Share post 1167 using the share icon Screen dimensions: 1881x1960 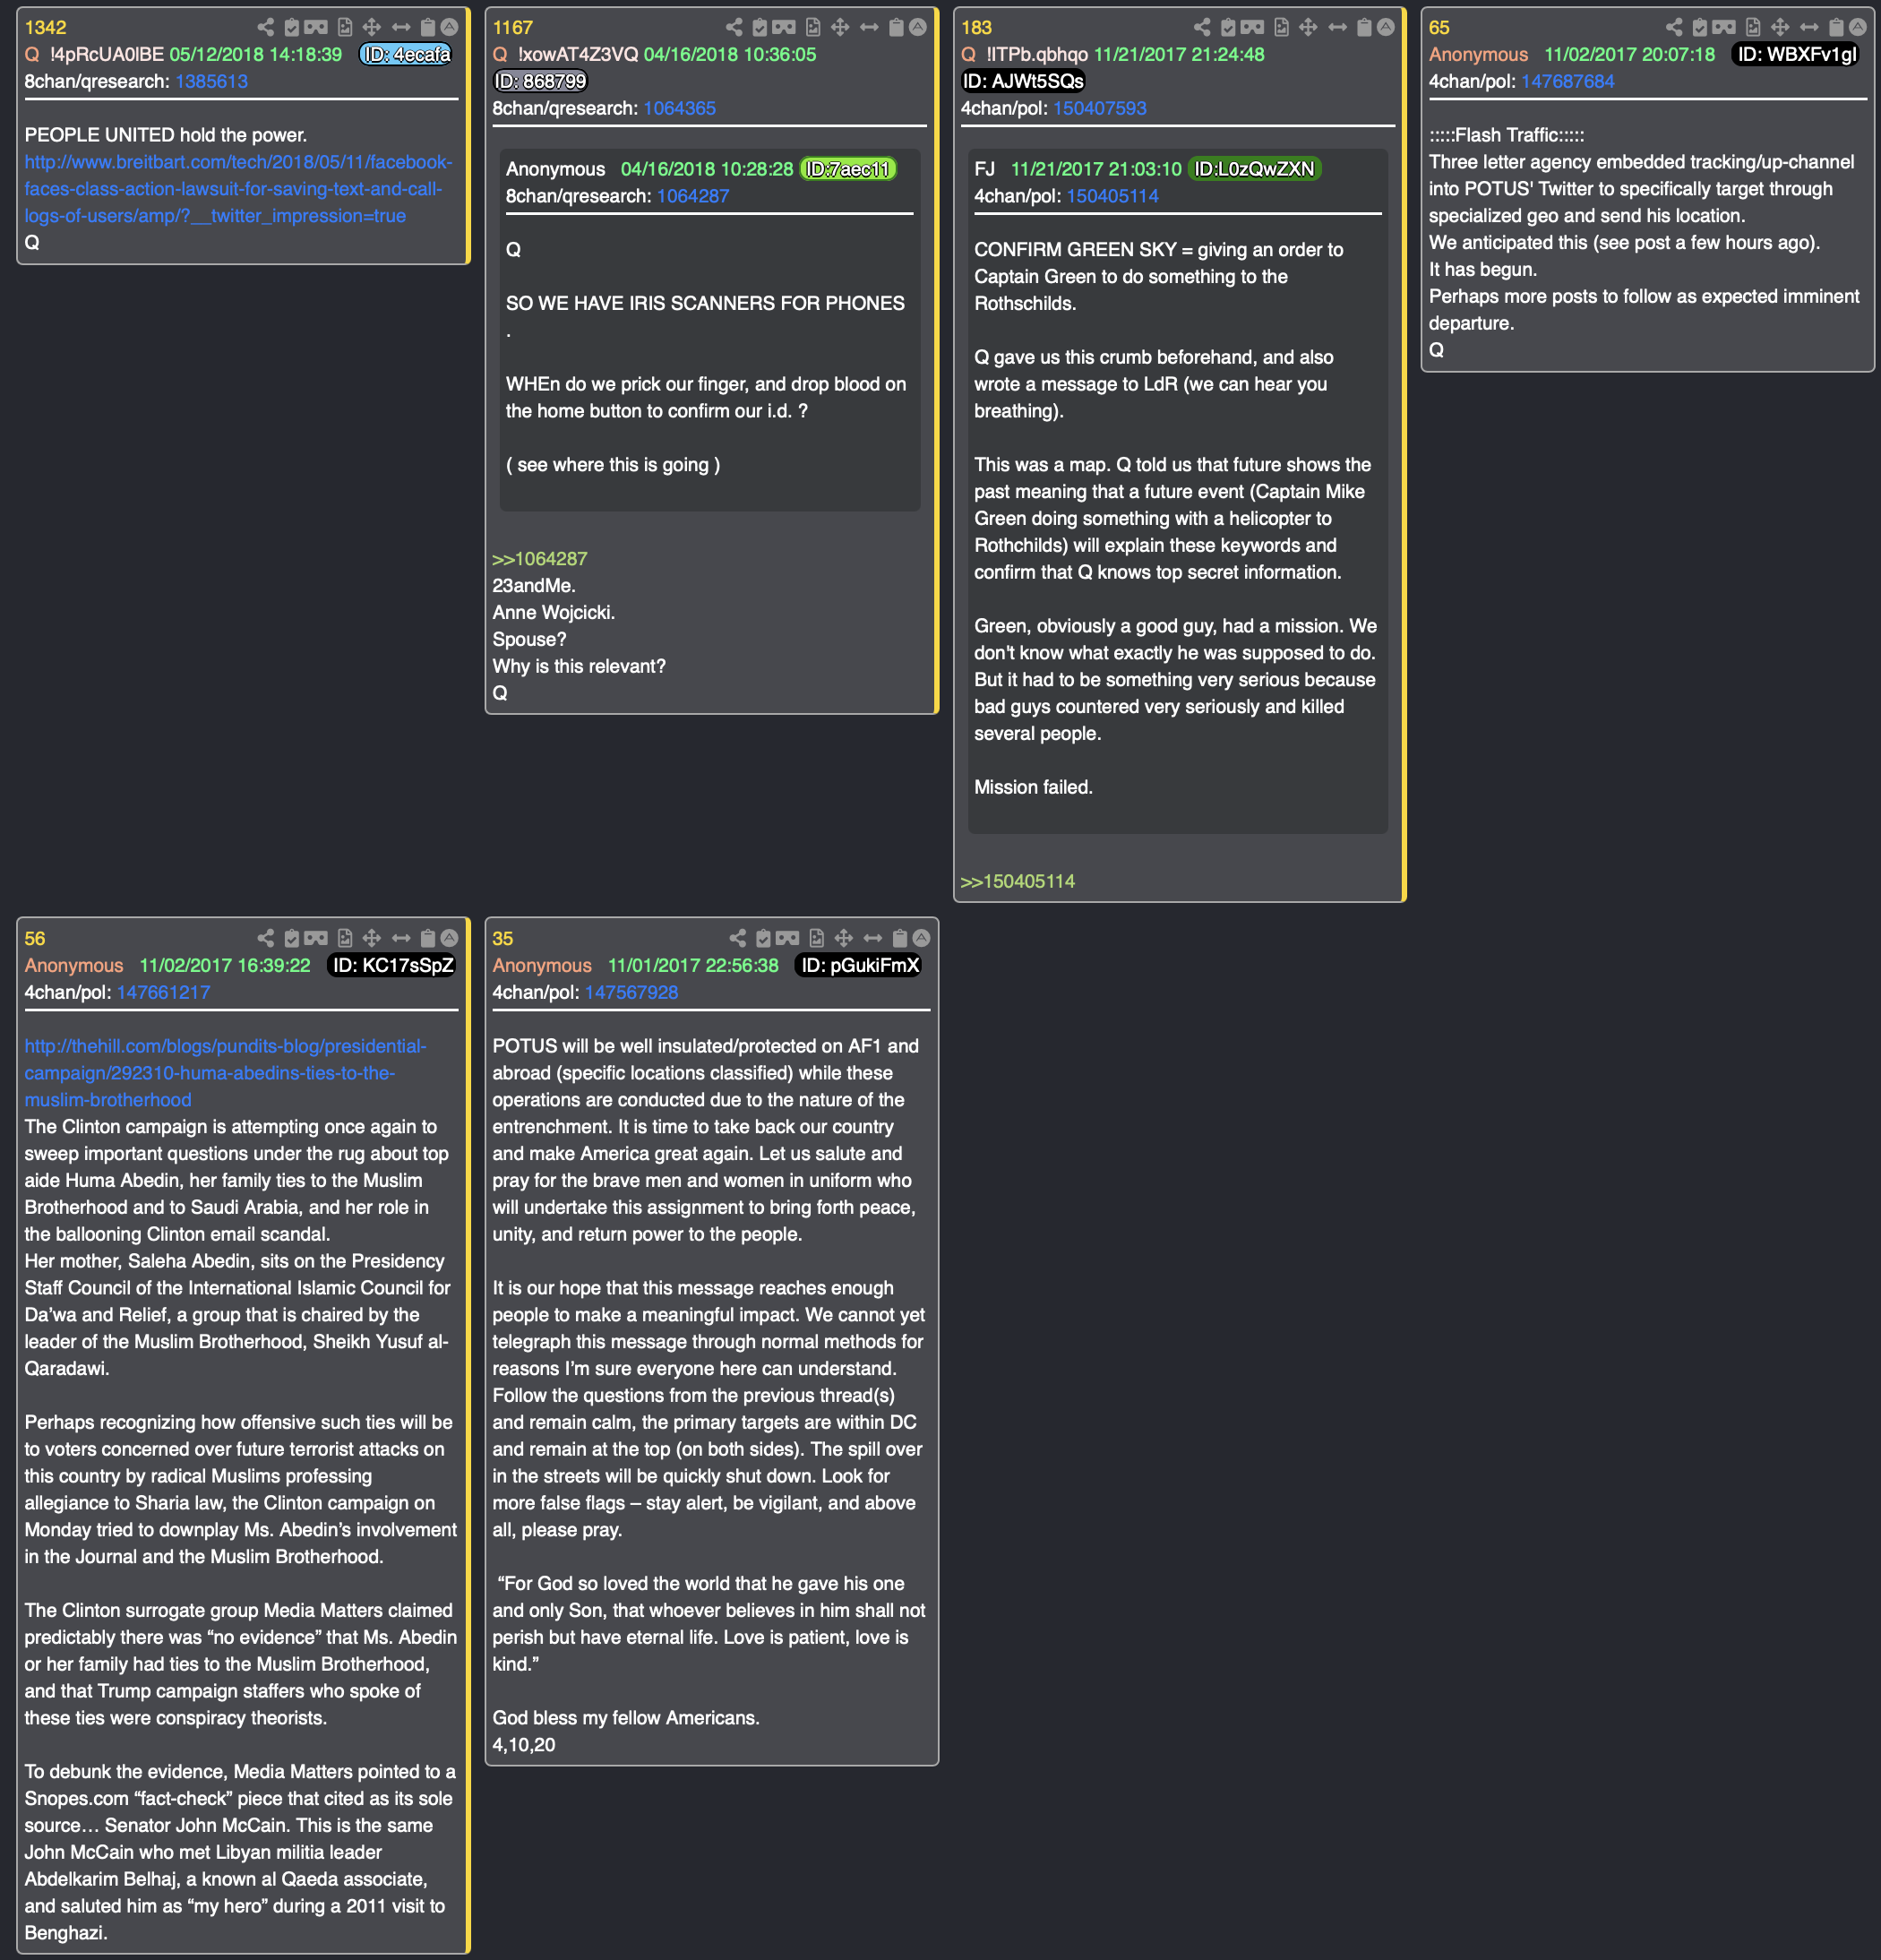734,27
